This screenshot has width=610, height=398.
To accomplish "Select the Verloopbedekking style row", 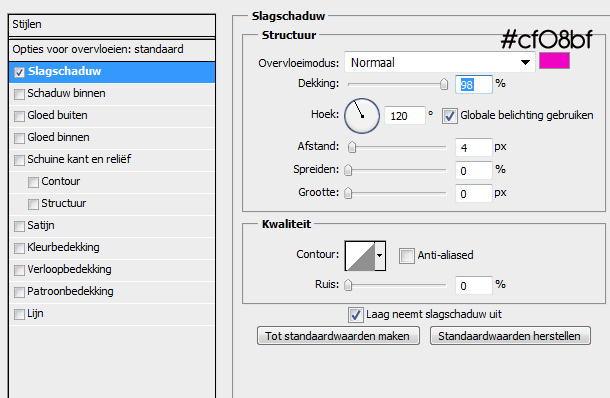I will tap(112, 270).
